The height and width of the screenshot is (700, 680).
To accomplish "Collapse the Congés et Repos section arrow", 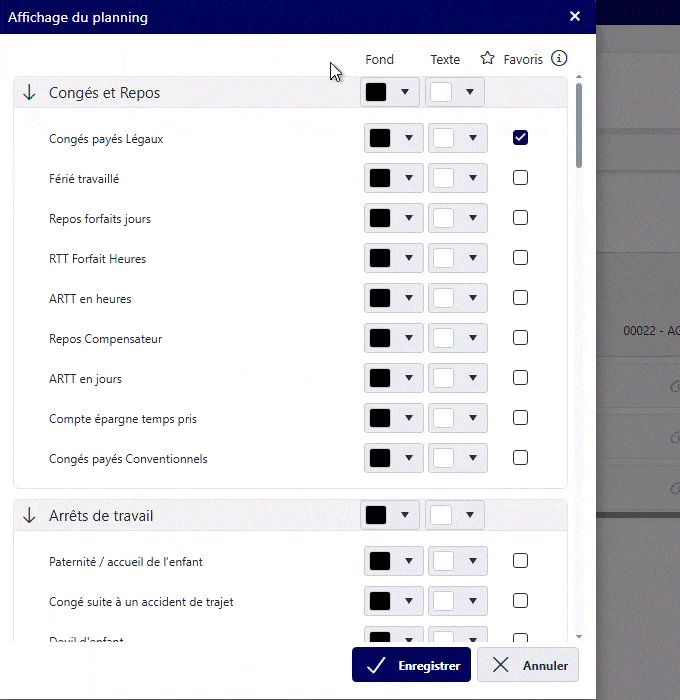I will (29, 92).
